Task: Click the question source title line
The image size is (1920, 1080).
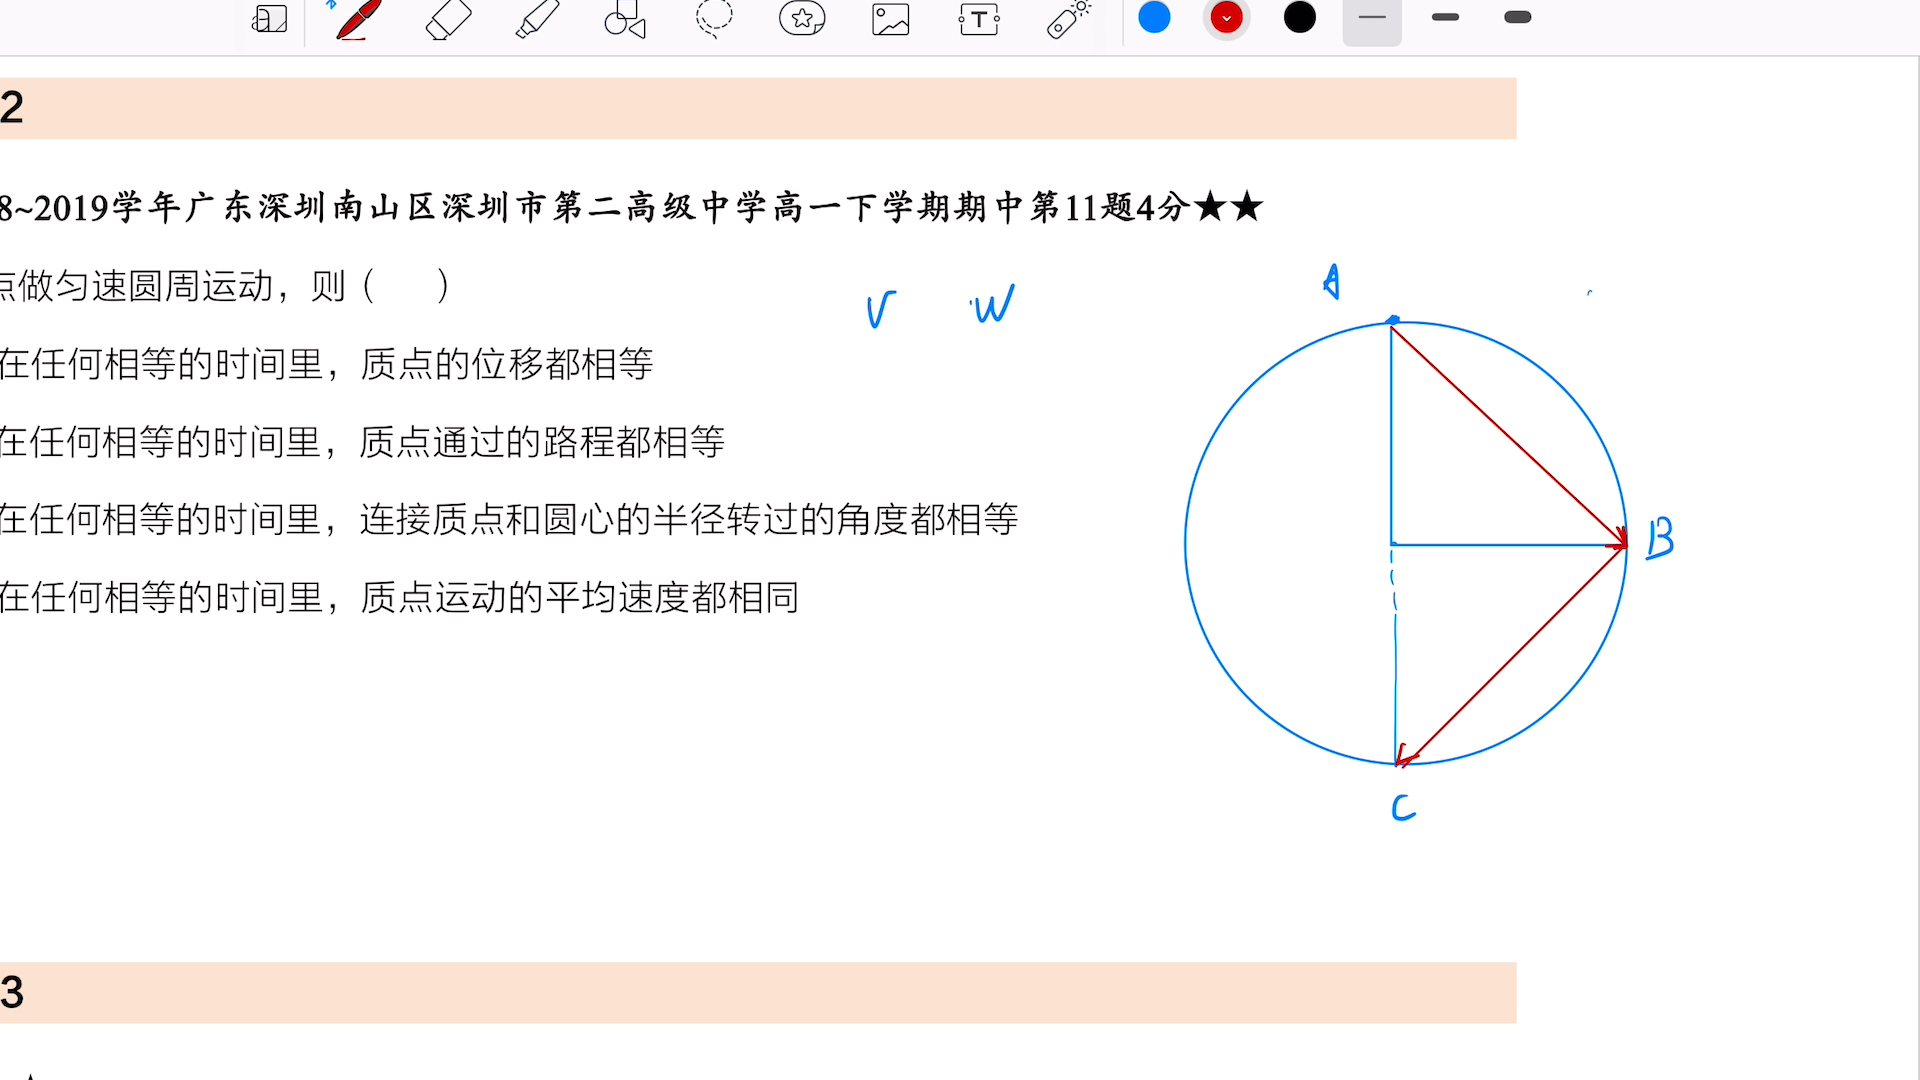Action: (631, 208)
